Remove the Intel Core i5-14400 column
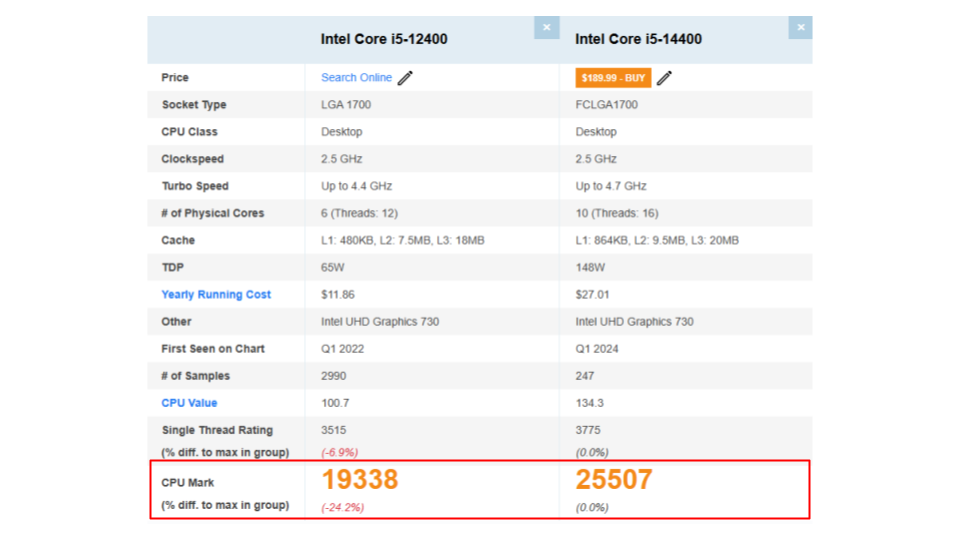This screenshot has height=540, width=960. 800,28
